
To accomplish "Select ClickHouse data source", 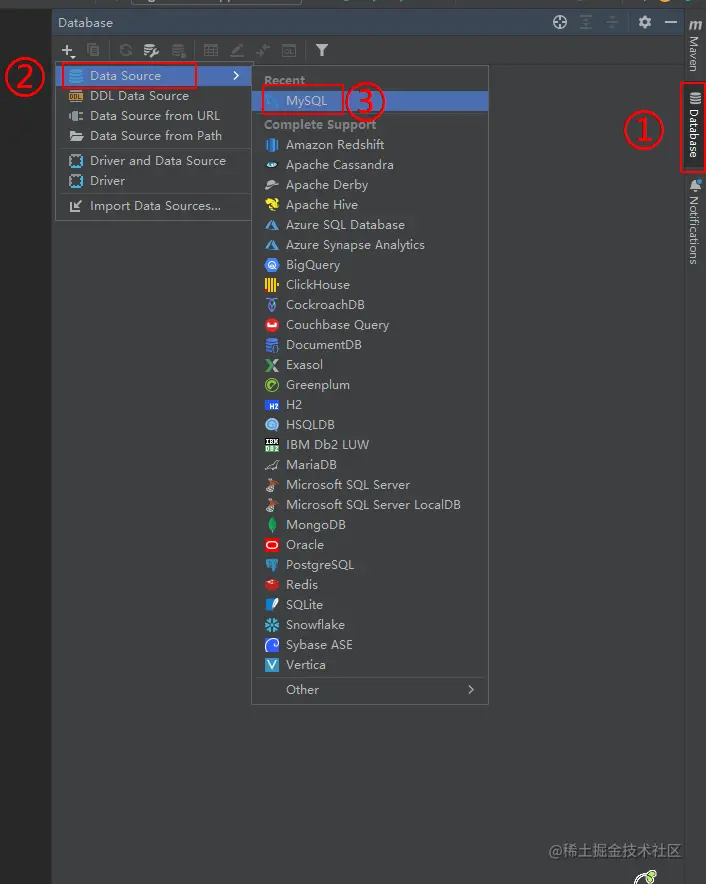I will pos(370,285).
